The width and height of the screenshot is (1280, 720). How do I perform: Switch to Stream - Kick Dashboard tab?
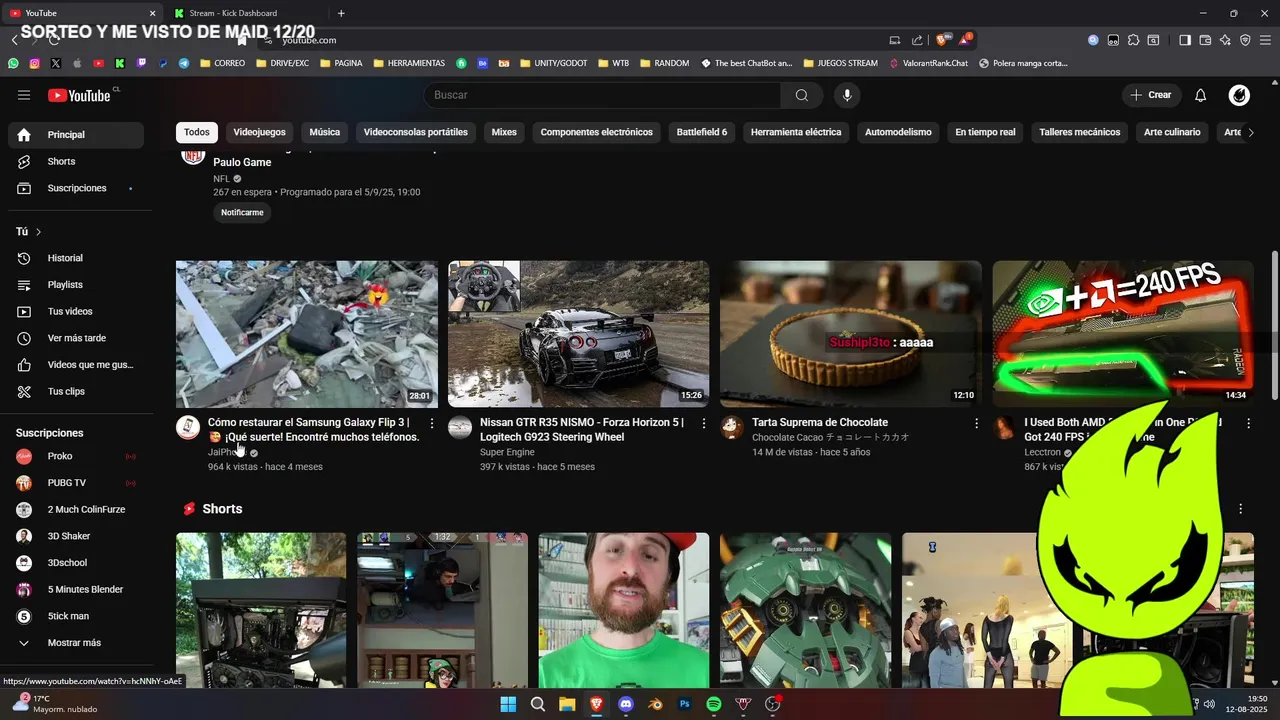[x=245, y=13]
